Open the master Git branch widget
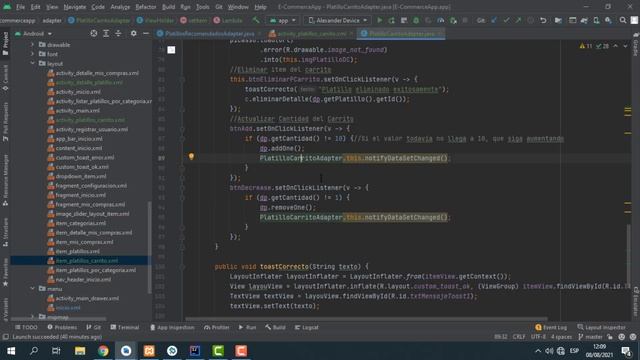Viewport: 640px width, 360px height. tap(591, 337)
